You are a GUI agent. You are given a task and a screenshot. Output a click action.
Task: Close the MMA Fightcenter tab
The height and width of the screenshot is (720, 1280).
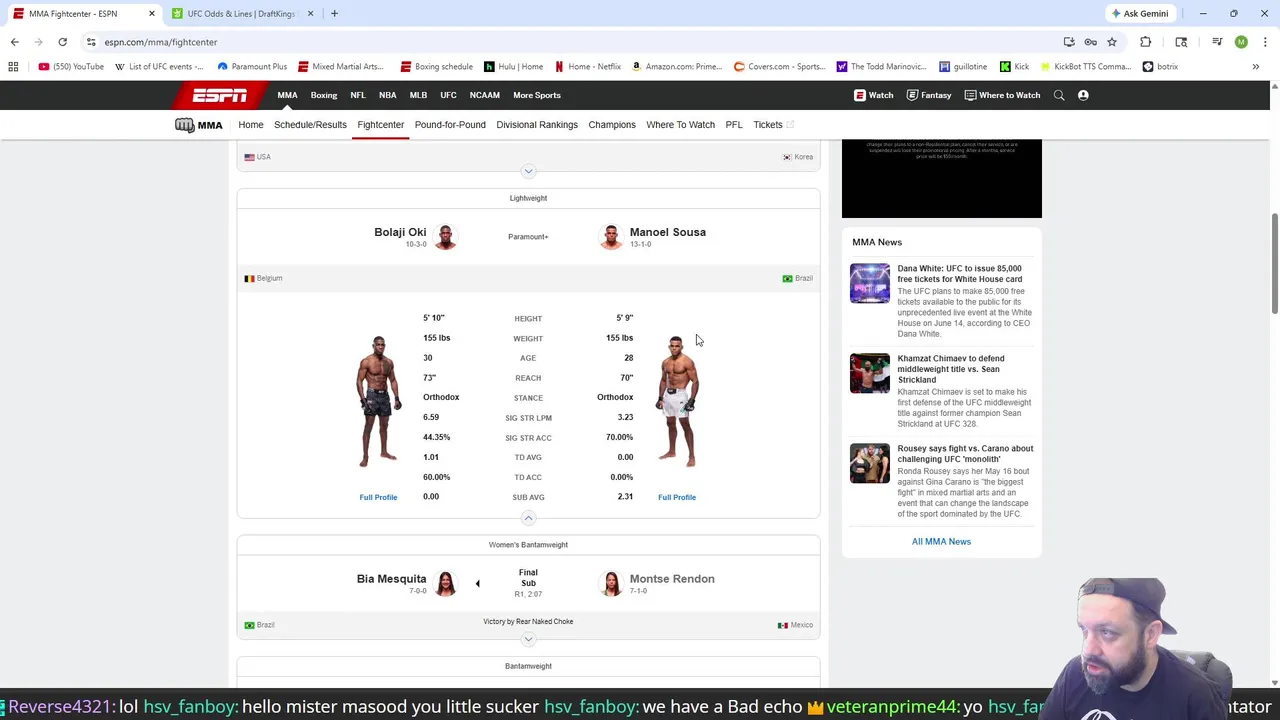pyautogui.click(x=151, y=14)
